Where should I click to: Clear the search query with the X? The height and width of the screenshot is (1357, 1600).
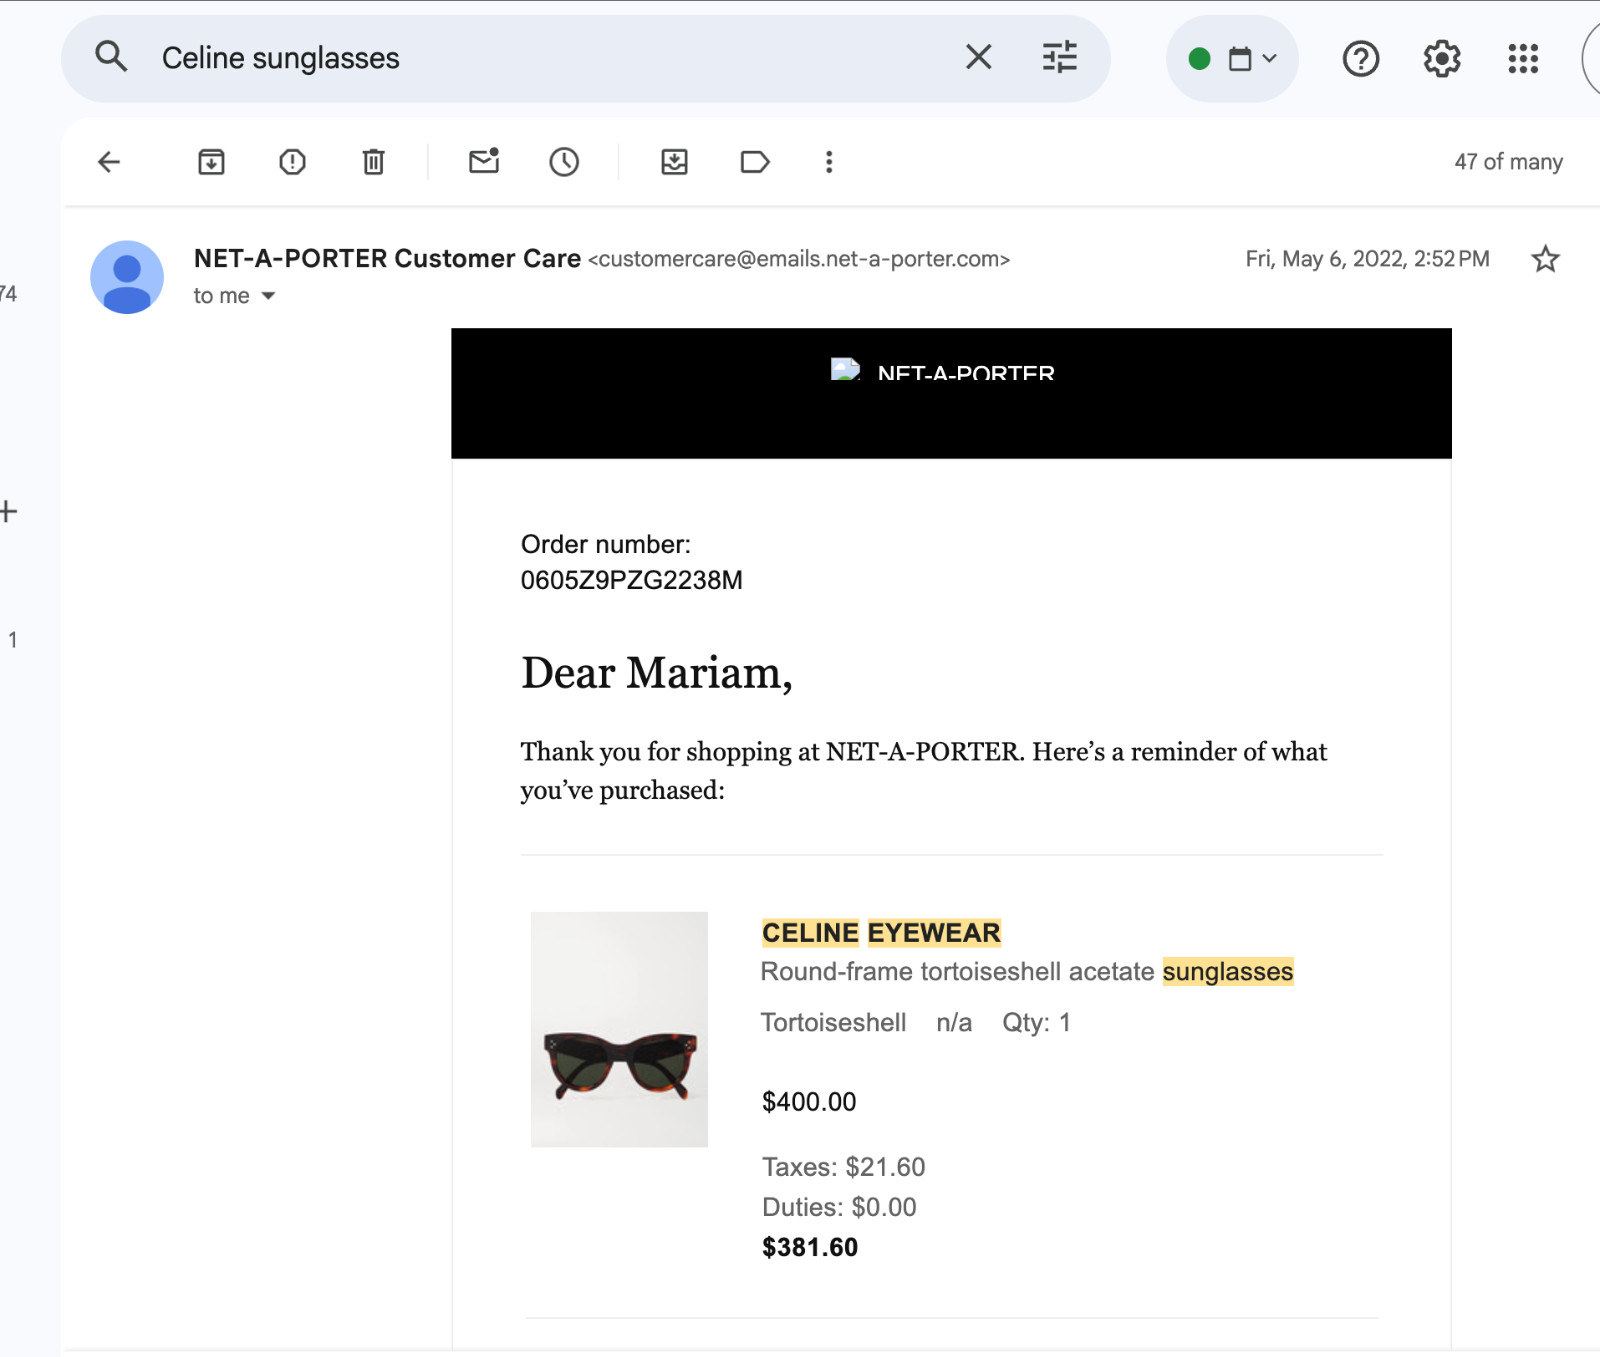click(x=978, y=57)
